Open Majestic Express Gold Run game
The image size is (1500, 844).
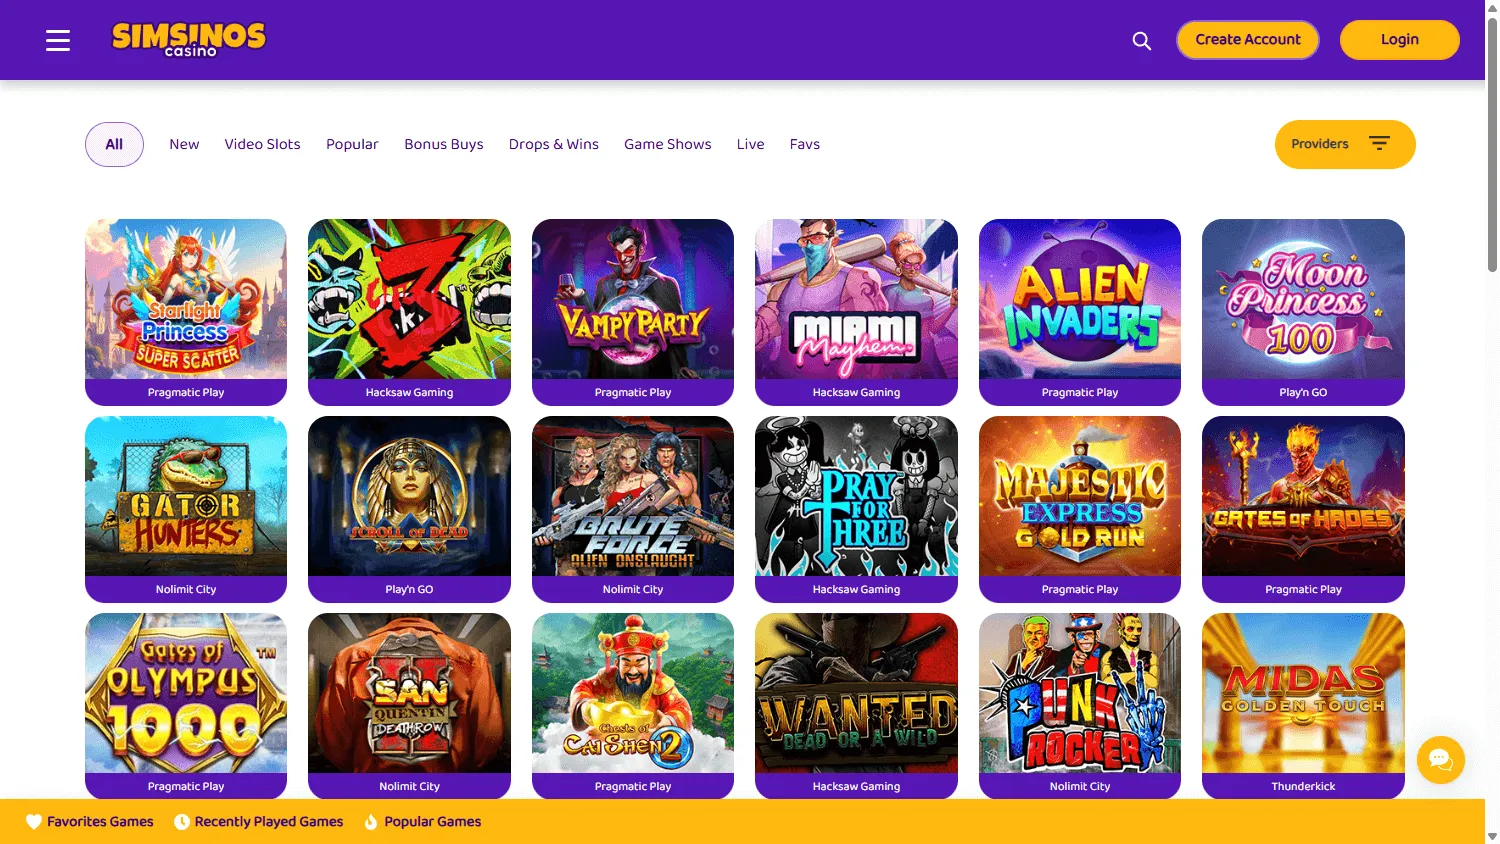[1080, 509]
